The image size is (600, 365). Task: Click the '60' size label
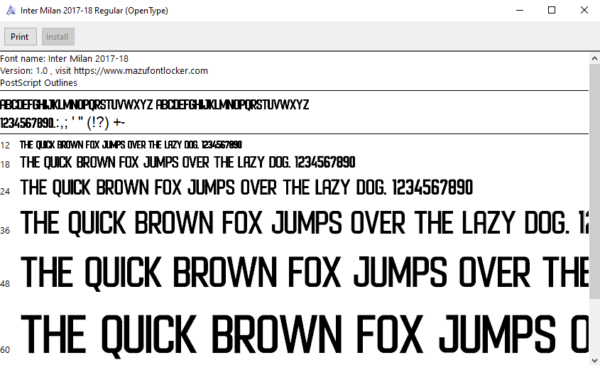pos(5,350)
